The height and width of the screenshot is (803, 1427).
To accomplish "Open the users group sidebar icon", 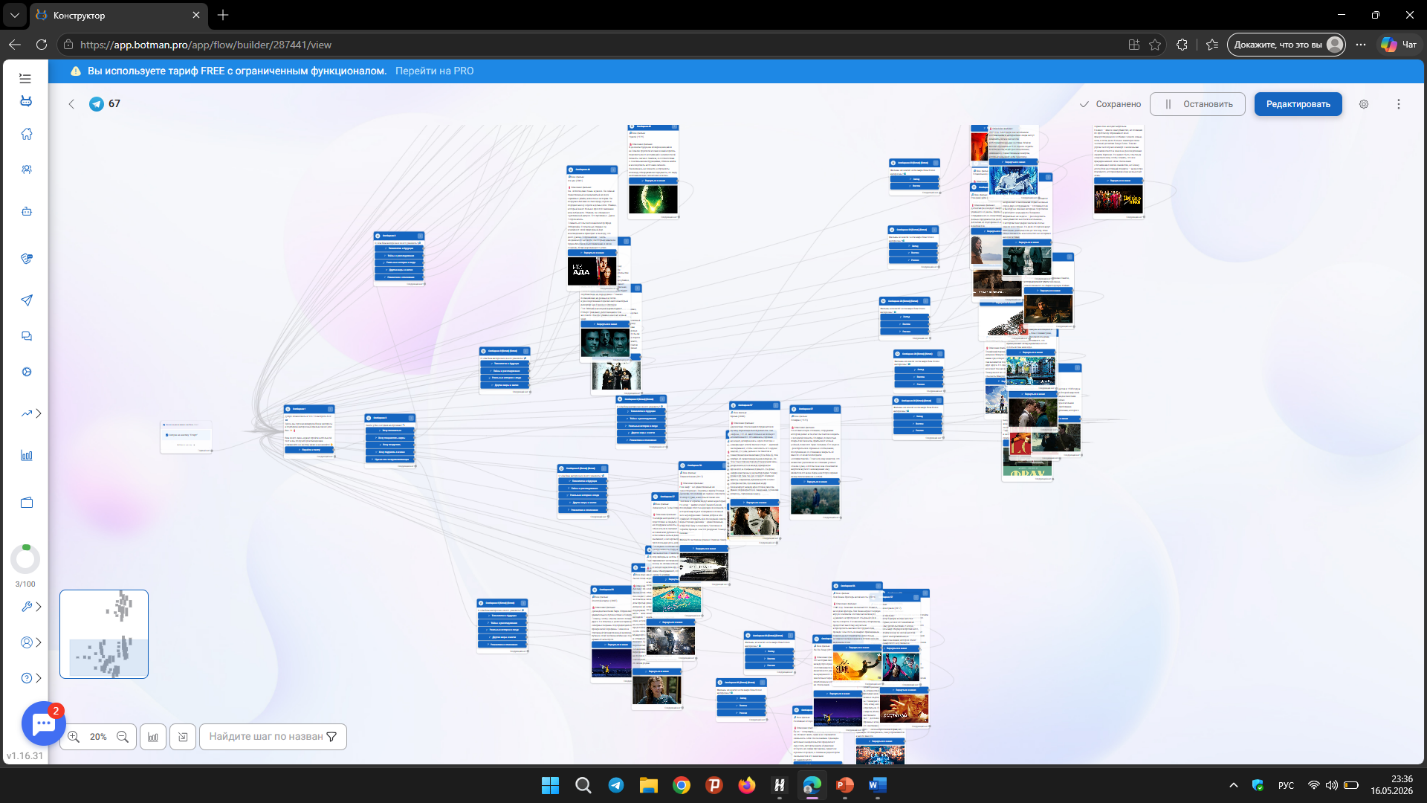I will click(27, 169).
